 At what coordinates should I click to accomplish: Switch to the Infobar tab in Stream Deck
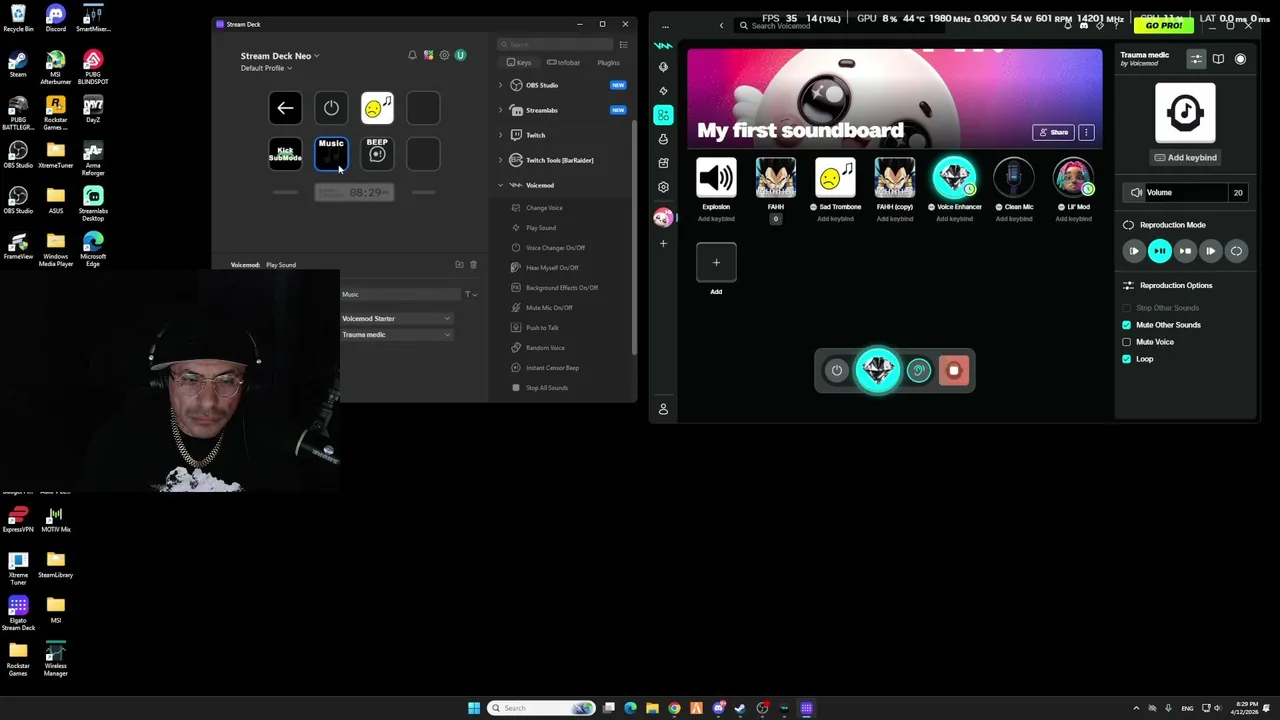(x=564, y=63)
